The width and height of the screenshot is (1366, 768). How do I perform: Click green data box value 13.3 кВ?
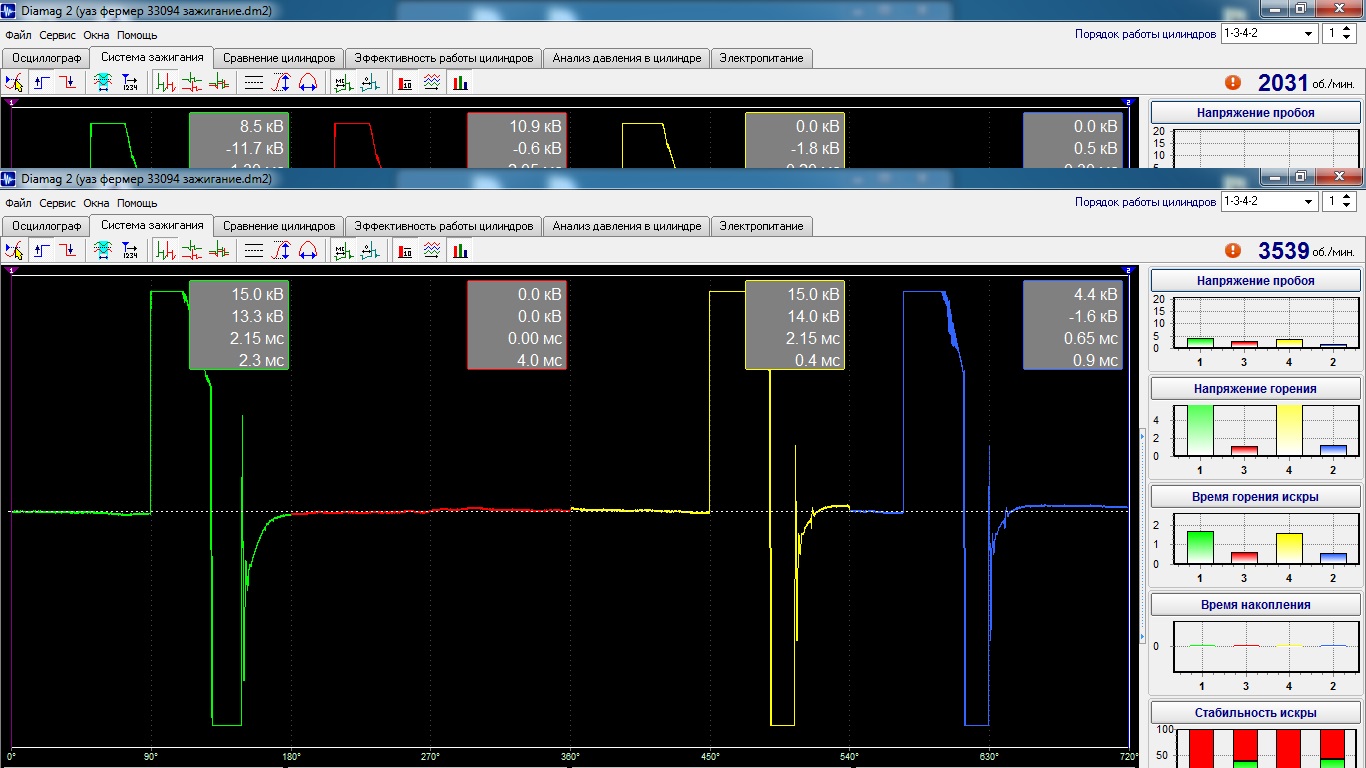point(258,317)
